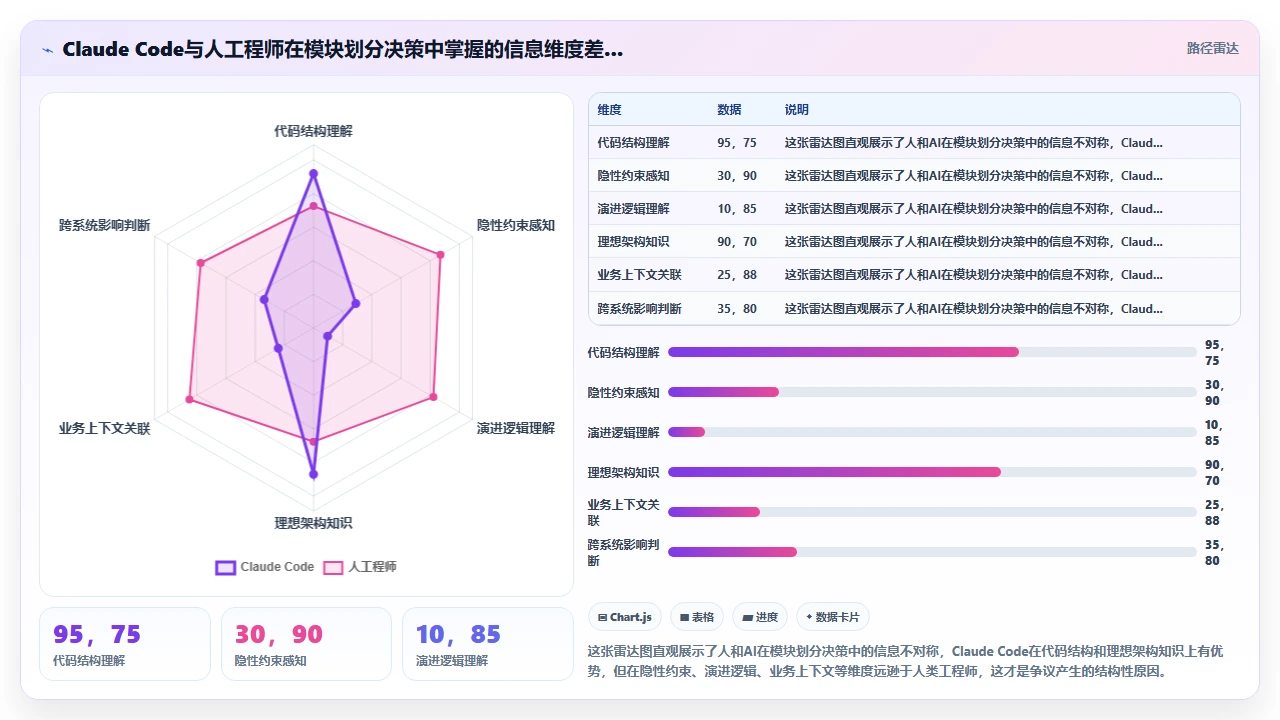Click 人工程师 point on 演进逻辑理解 axis
The image size is (1280, 720).
pyautogui.click(x=433, y=397)
